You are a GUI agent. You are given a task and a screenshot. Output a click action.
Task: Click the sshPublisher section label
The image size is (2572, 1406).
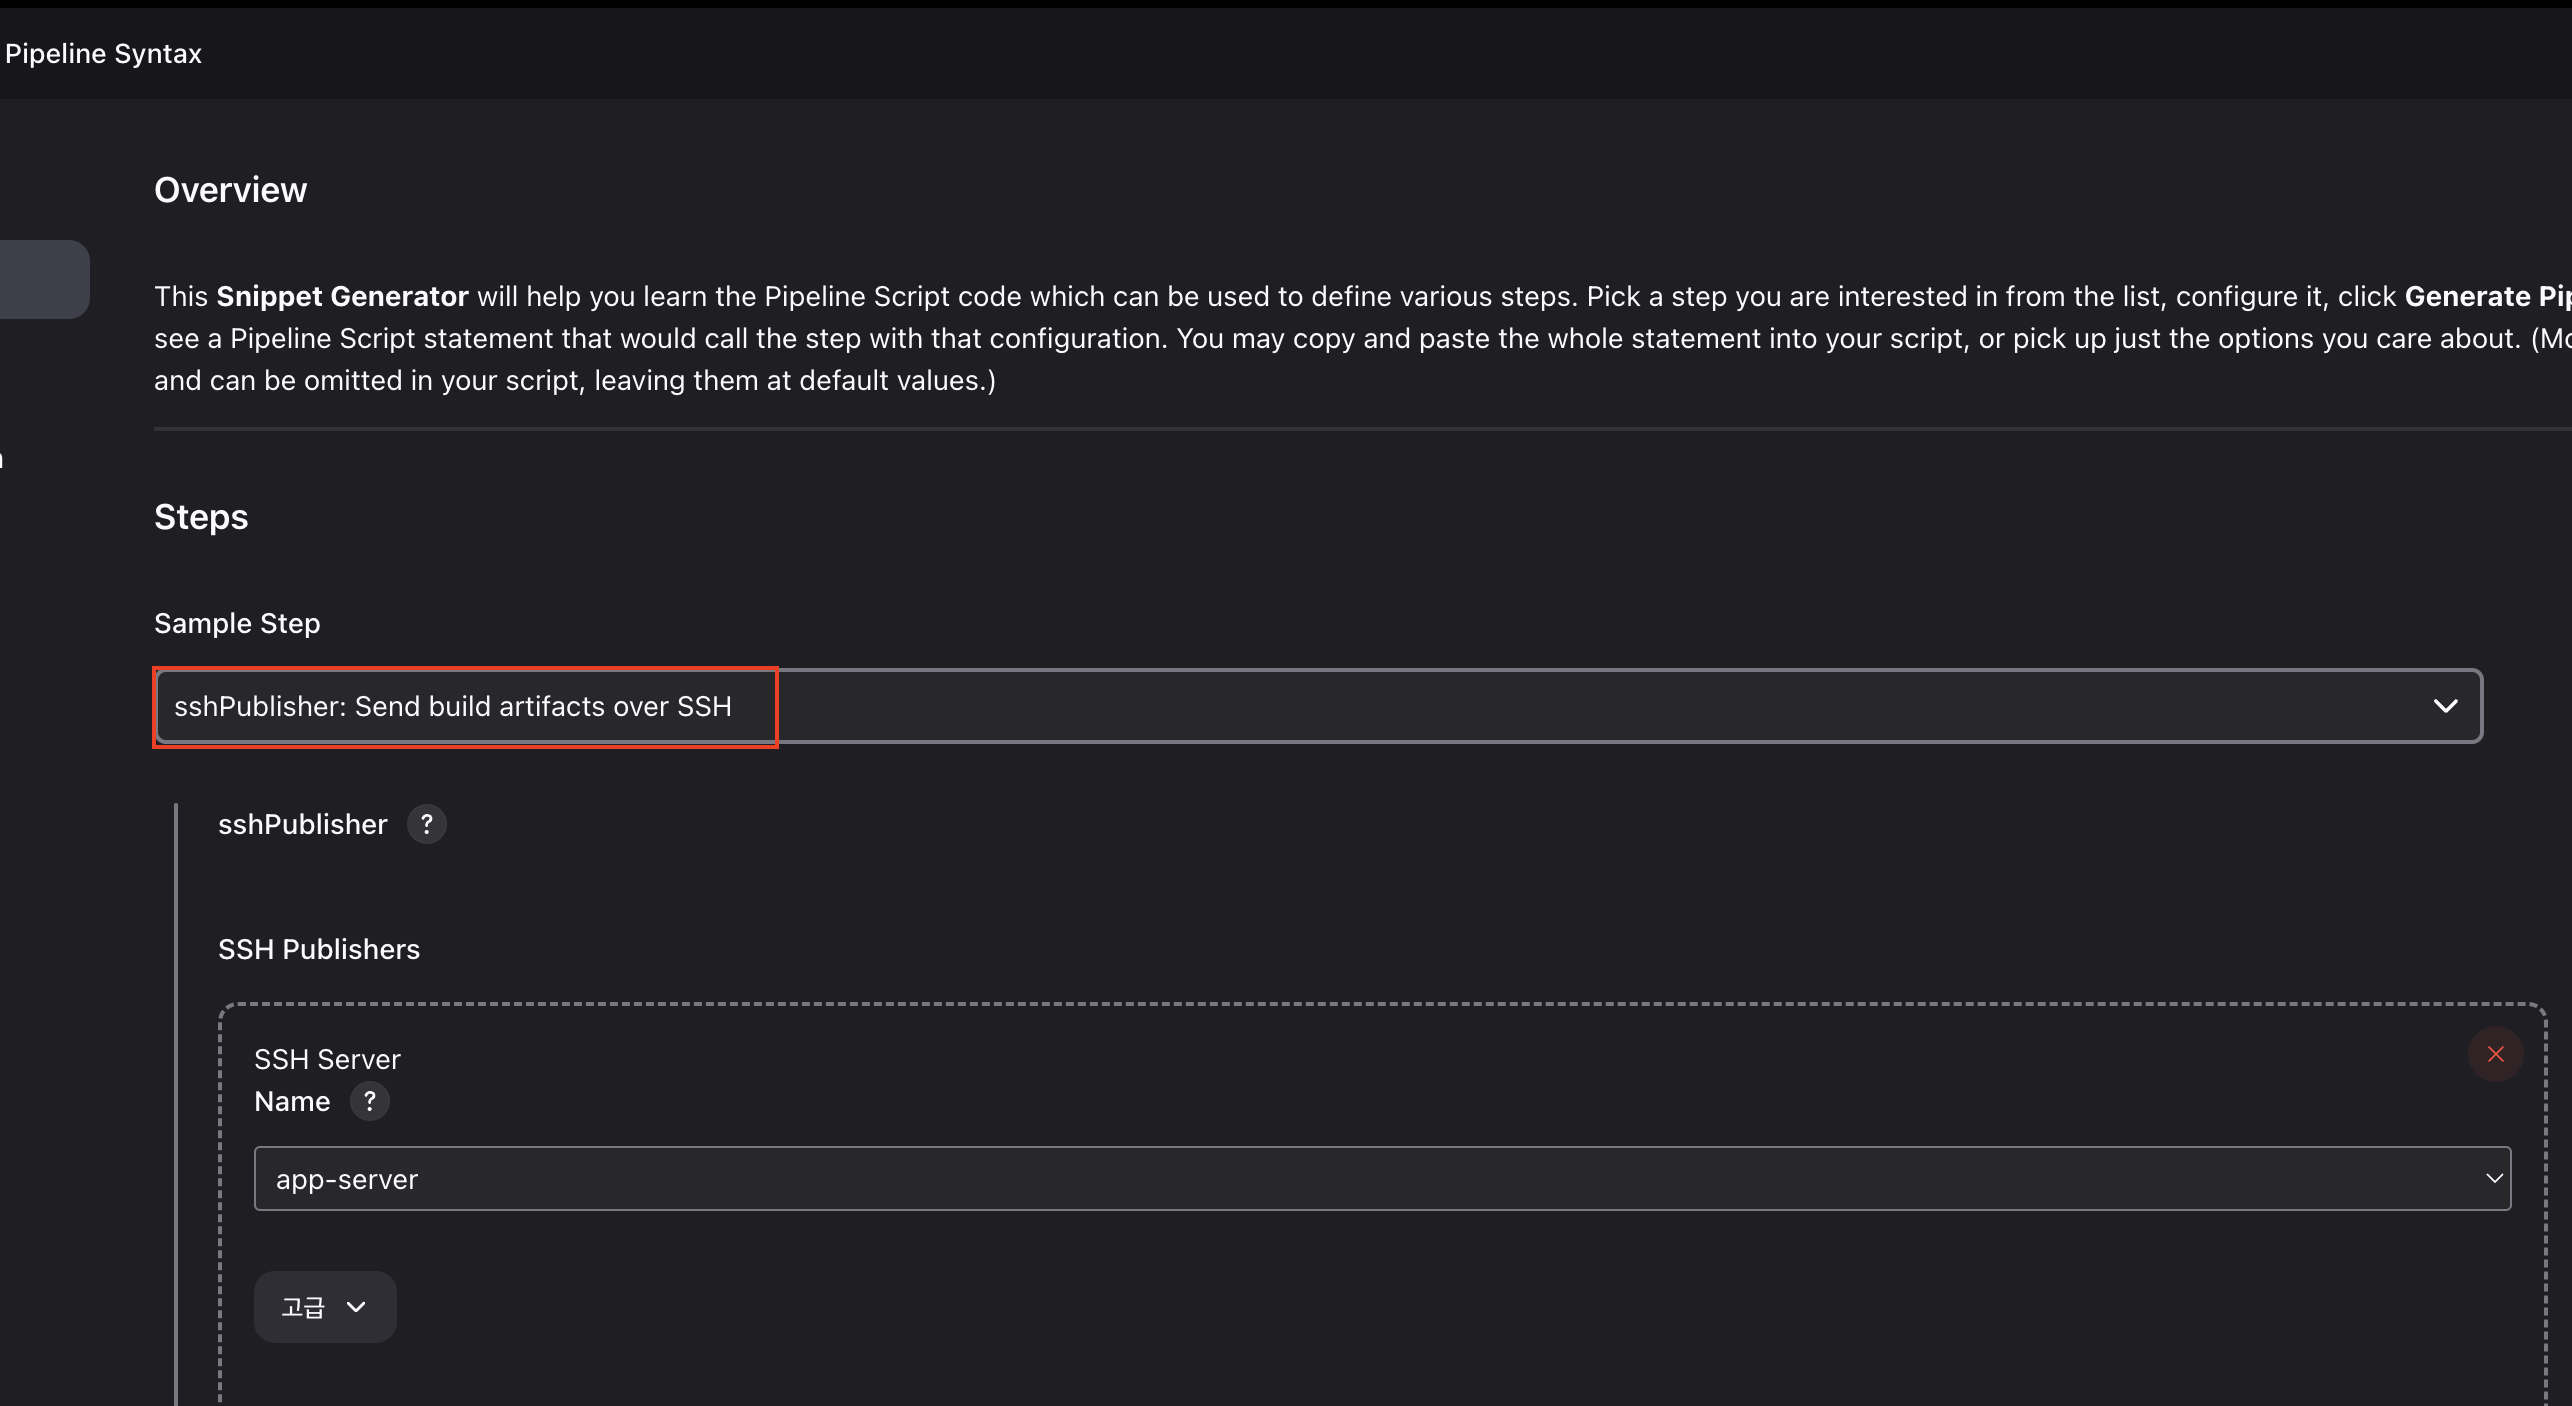coord(302,824)
